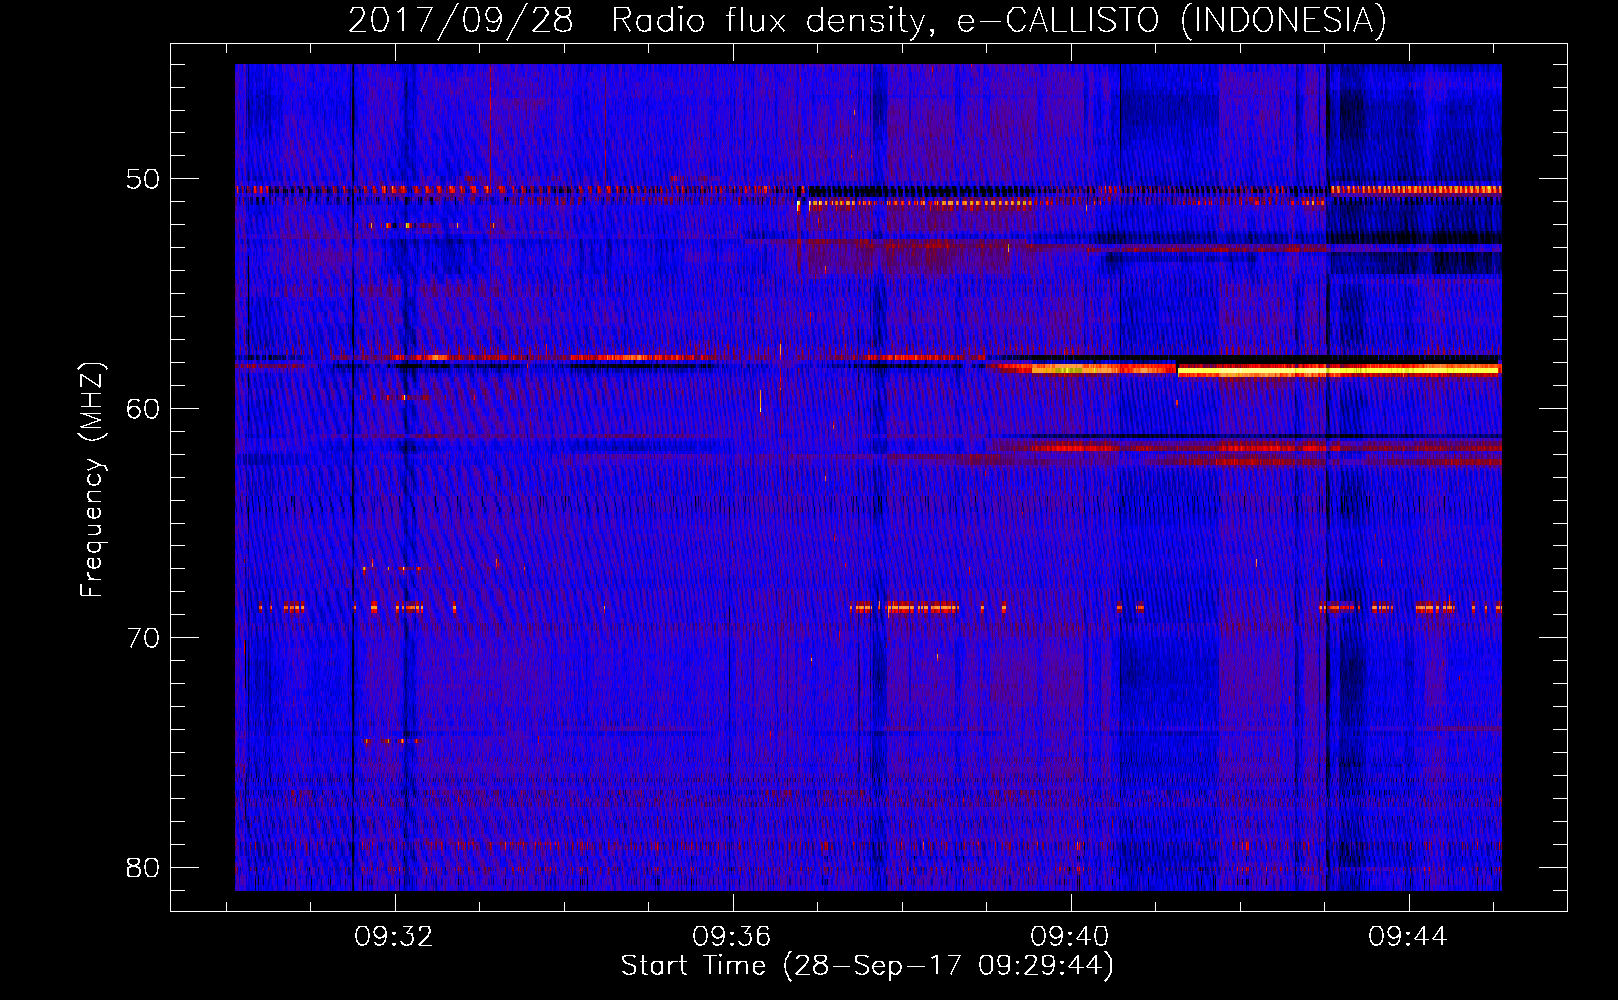
Task: Click the 'Frequency (MHZ)' axis label
Action: (x=92, y=480)
